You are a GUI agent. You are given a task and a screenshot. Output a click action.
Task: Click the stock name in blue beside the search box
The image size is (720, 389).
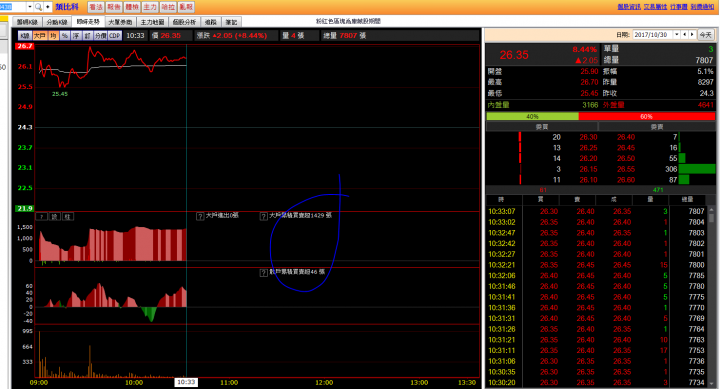pos(67,7)
